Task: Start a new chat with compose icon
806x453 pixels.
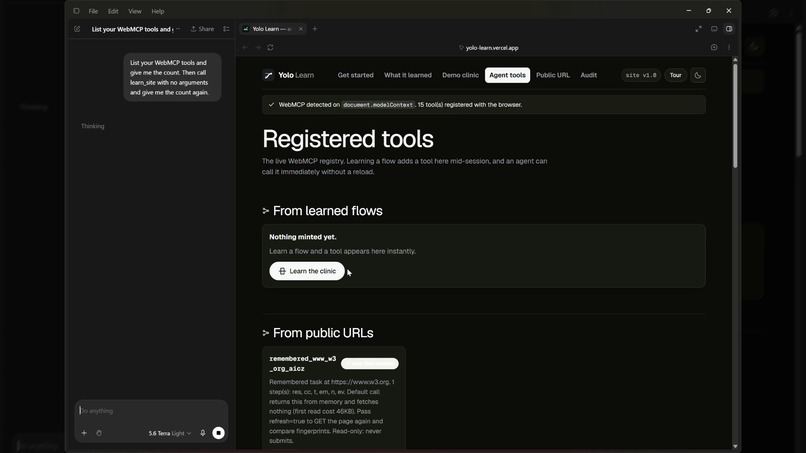Action: (77, 29)
